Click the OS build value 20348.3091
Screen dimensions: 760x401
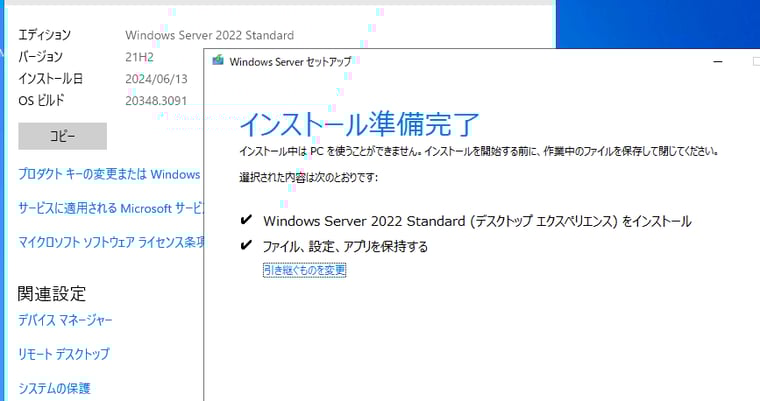point(156,101)
